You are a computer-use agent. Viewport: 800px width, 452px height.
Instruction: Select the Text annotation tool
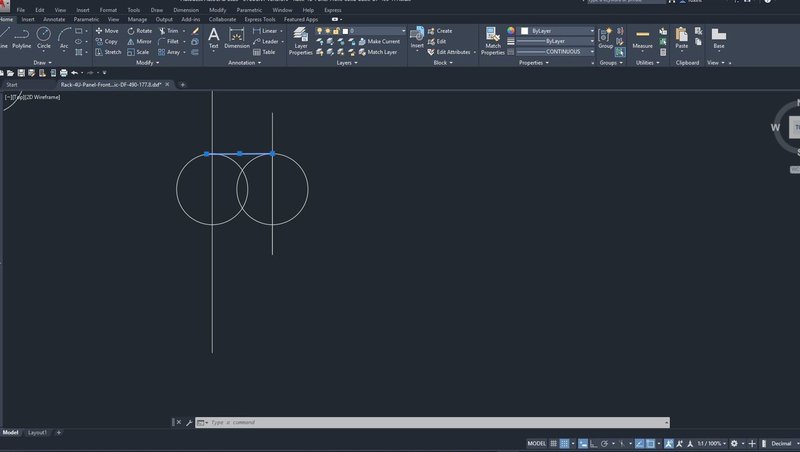[214, 38]
